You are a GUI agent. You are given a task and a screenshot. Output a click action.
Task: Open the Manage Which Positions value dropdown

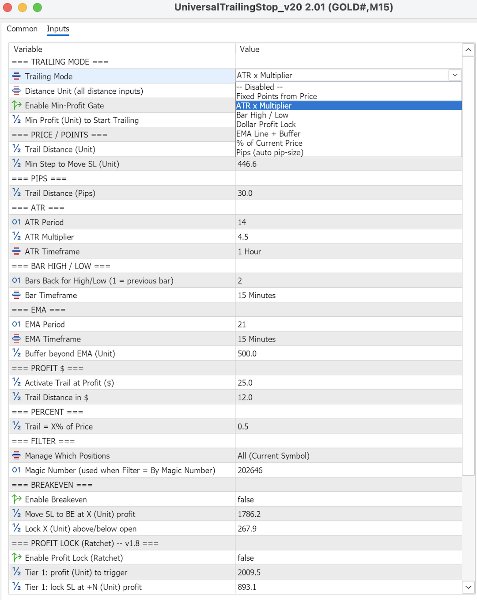pyautogui.click(x=348, y=455)
